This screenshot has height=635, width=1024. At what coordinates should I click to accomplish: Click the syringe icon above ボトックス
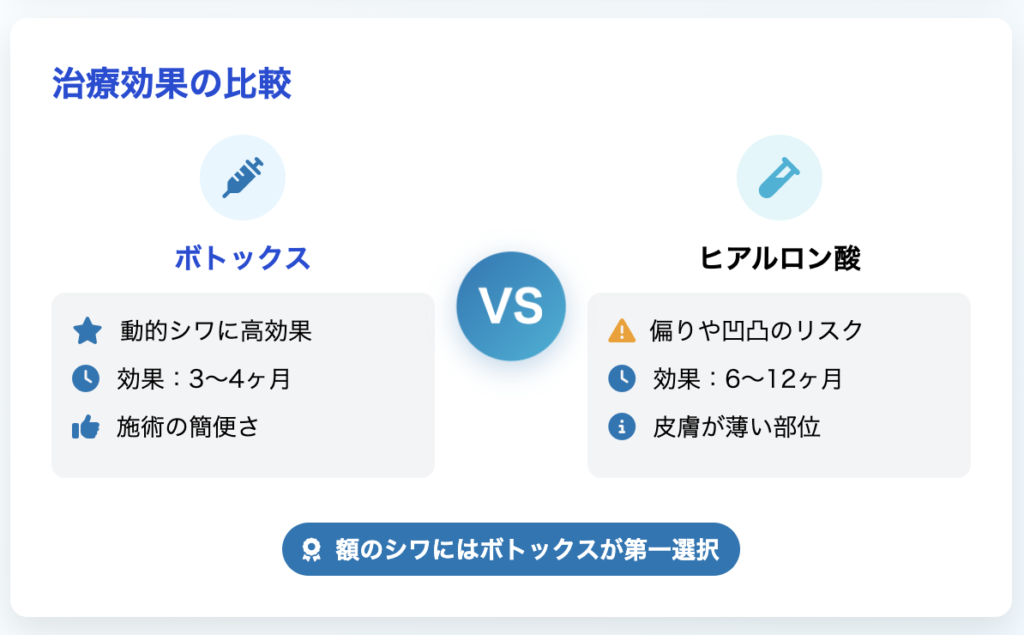coord(242,178)
